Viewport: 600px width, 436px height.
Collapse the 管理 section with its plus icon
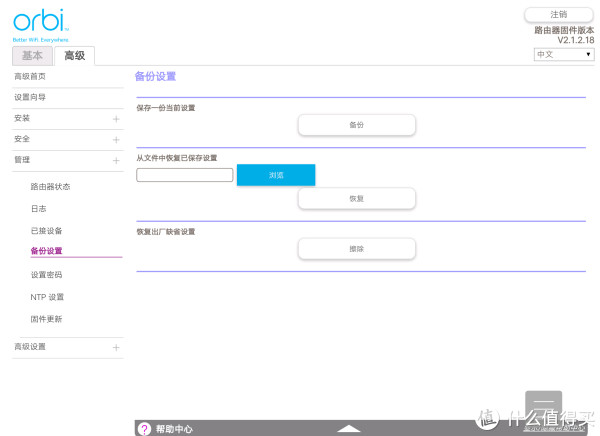point(116,160)
